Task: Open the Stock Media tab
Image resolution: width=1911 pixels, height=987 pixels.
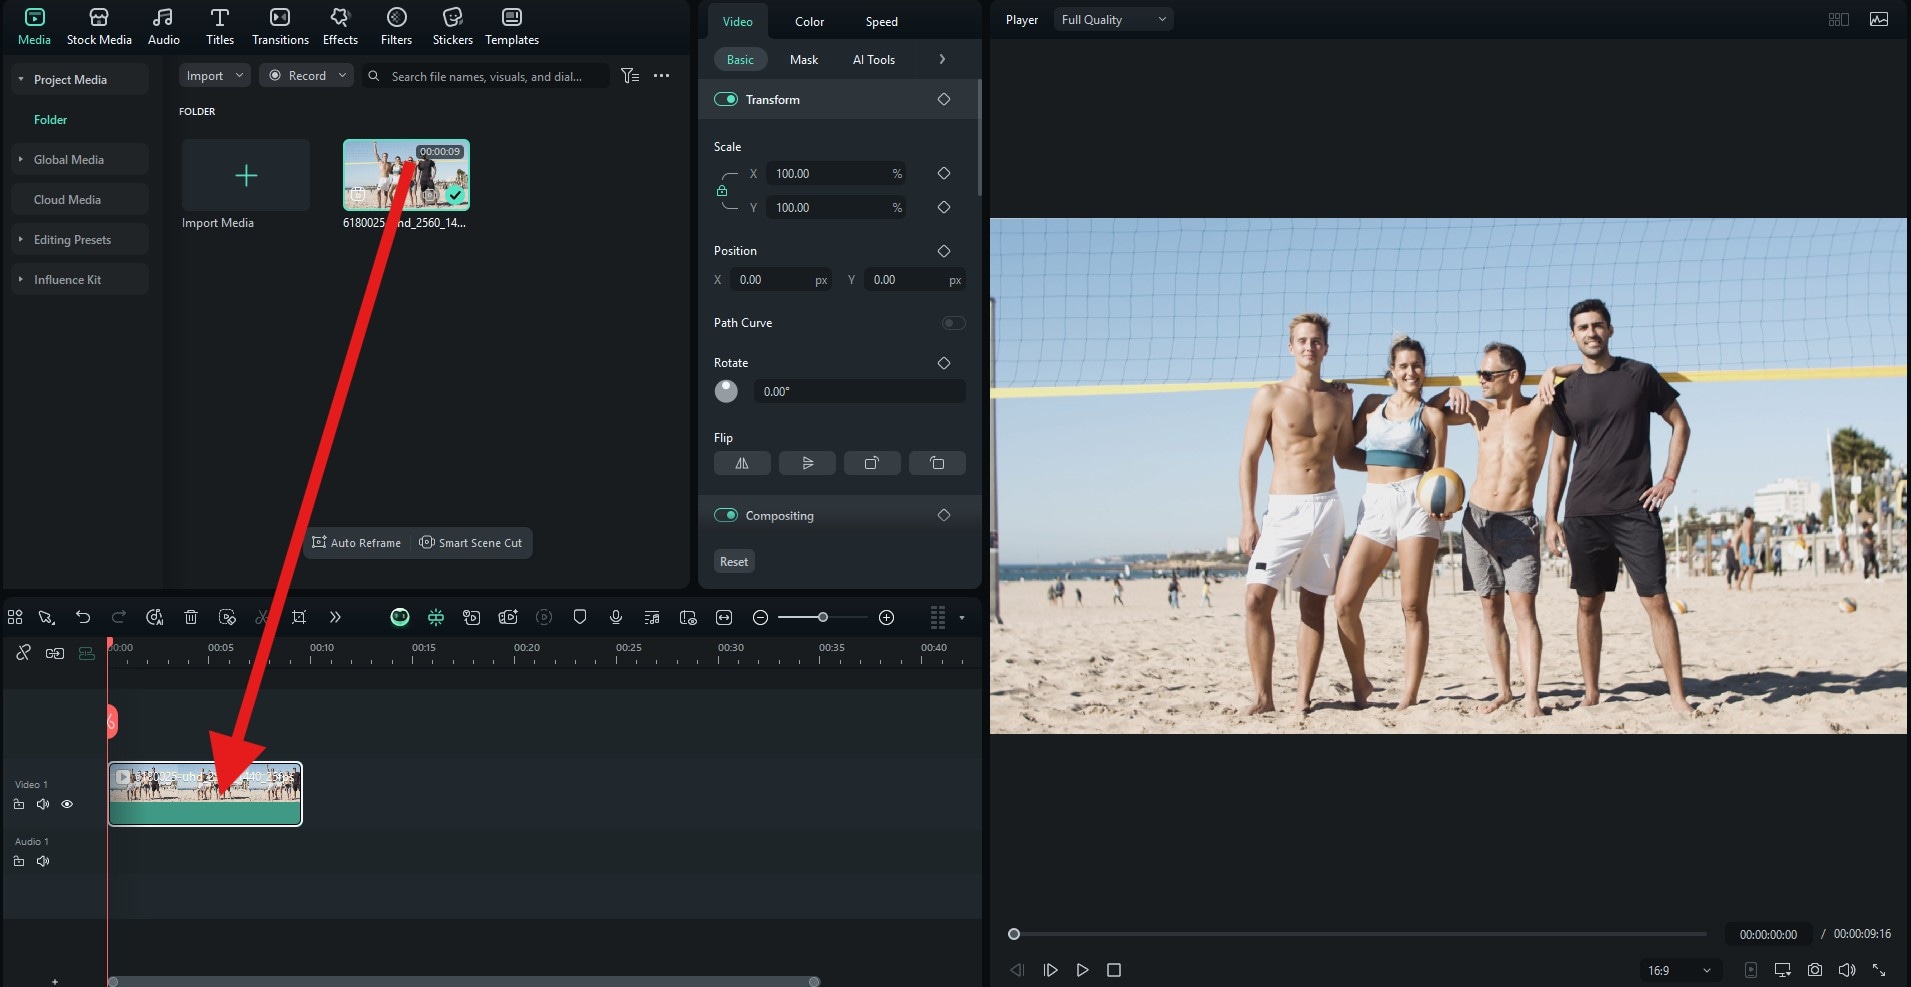Action: coord(99,27)
